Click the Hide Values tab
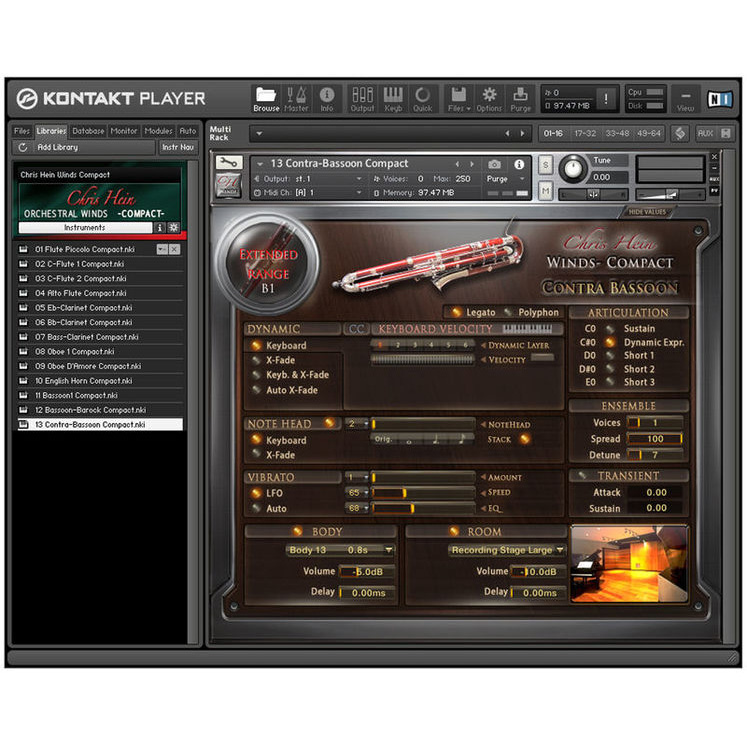The height and width of the screenshot is (747, 747). click(x=647, y=212)
